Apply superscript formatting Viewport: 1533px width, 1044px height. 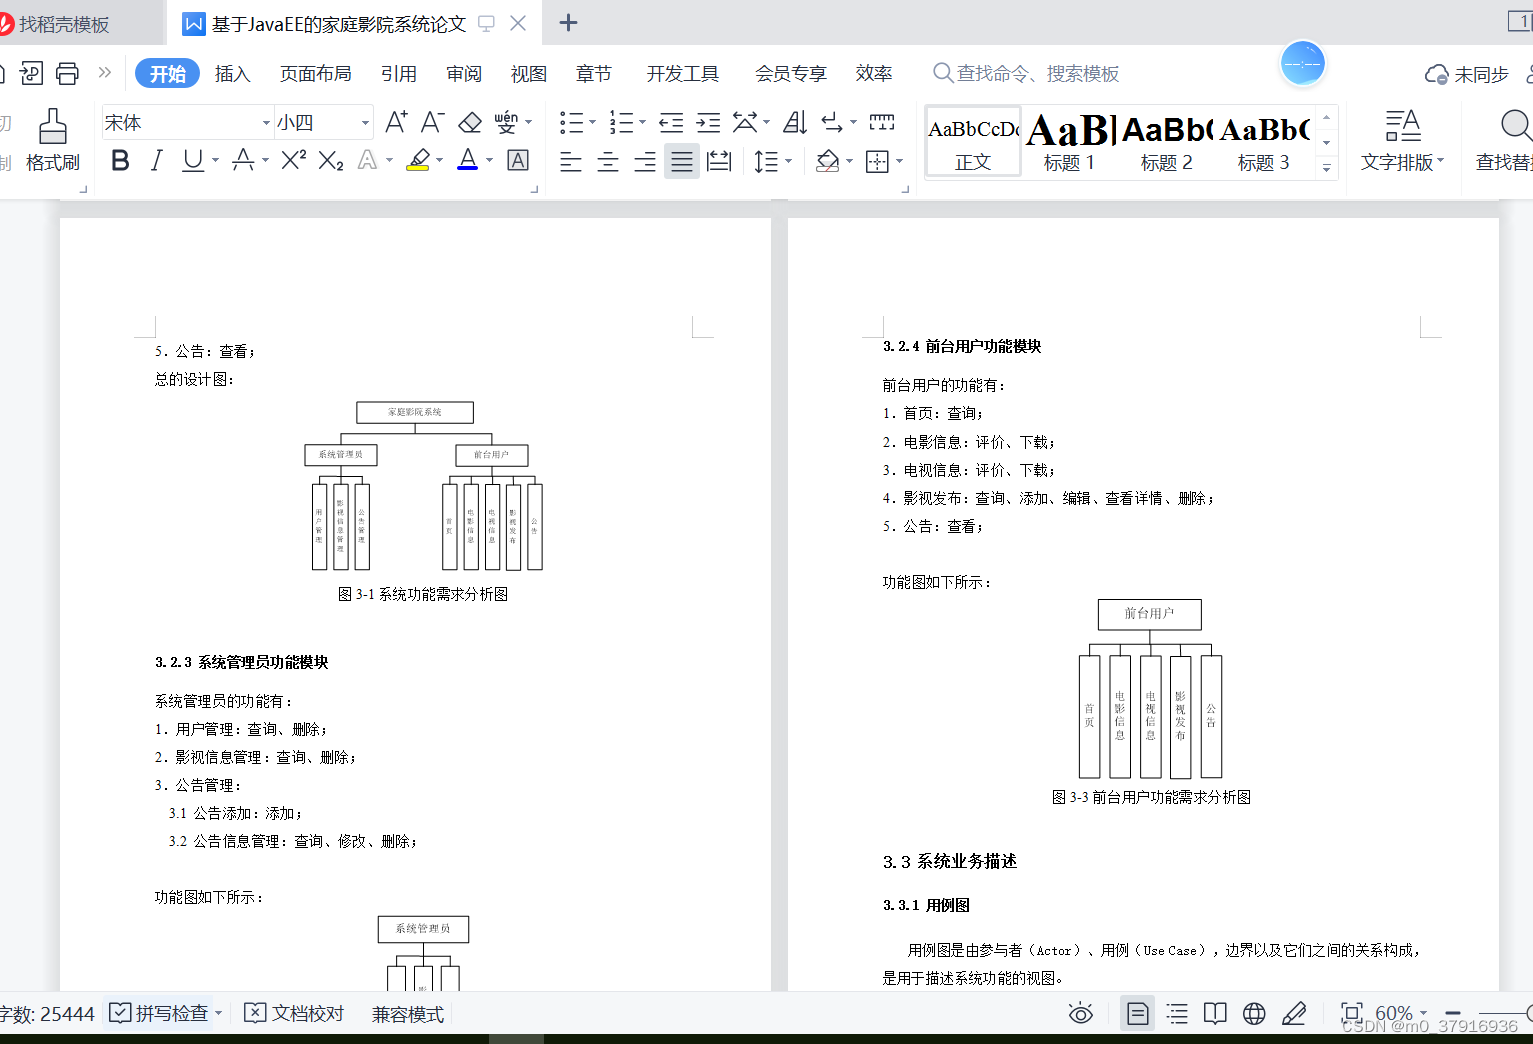(x=291, y=160)
